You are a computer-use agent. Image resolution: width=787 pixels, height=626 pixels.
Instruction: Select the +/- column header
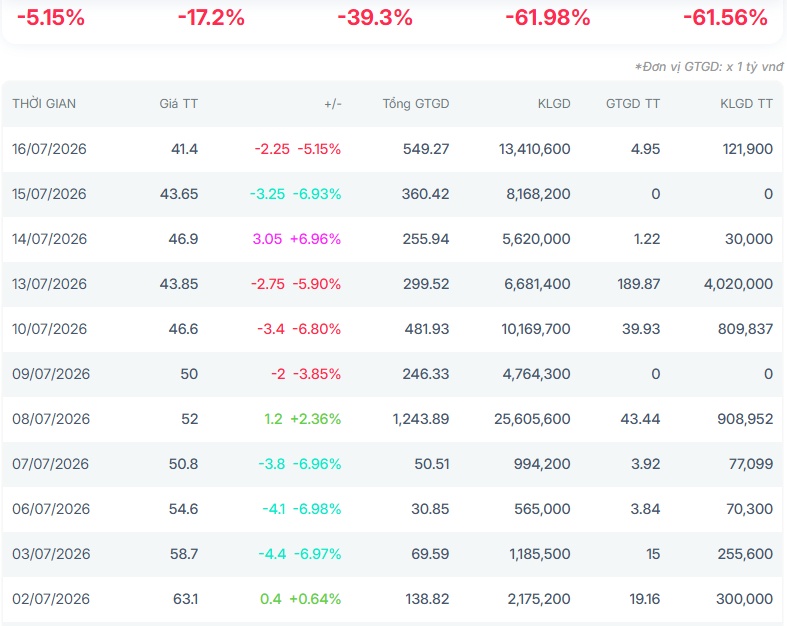[333, 104]
